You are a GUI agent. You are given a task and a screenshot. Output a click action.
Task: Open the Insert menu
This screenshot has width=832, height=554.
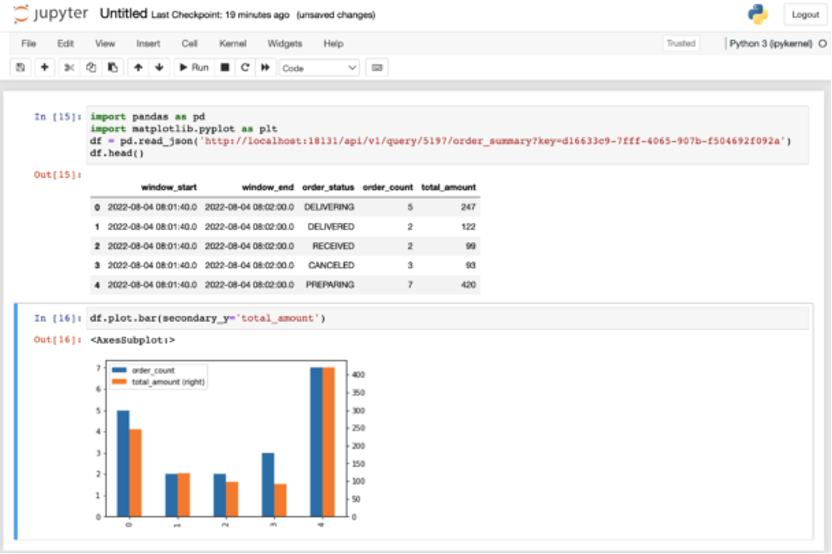(x=148, y=44)
